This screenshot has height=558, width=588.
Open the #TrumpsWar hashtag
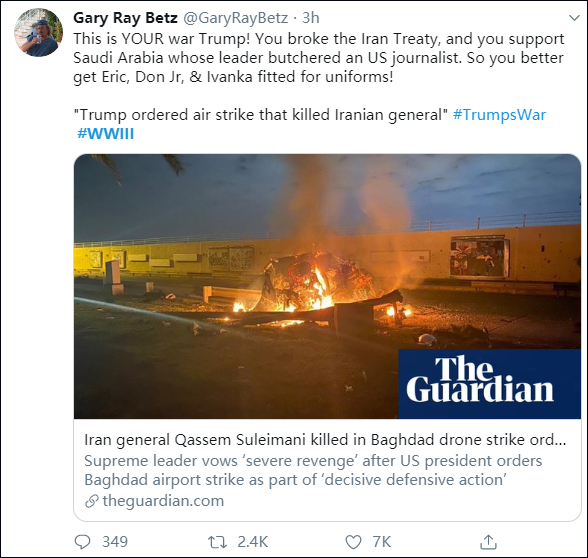pyautogui.click(x=499, y=114)
